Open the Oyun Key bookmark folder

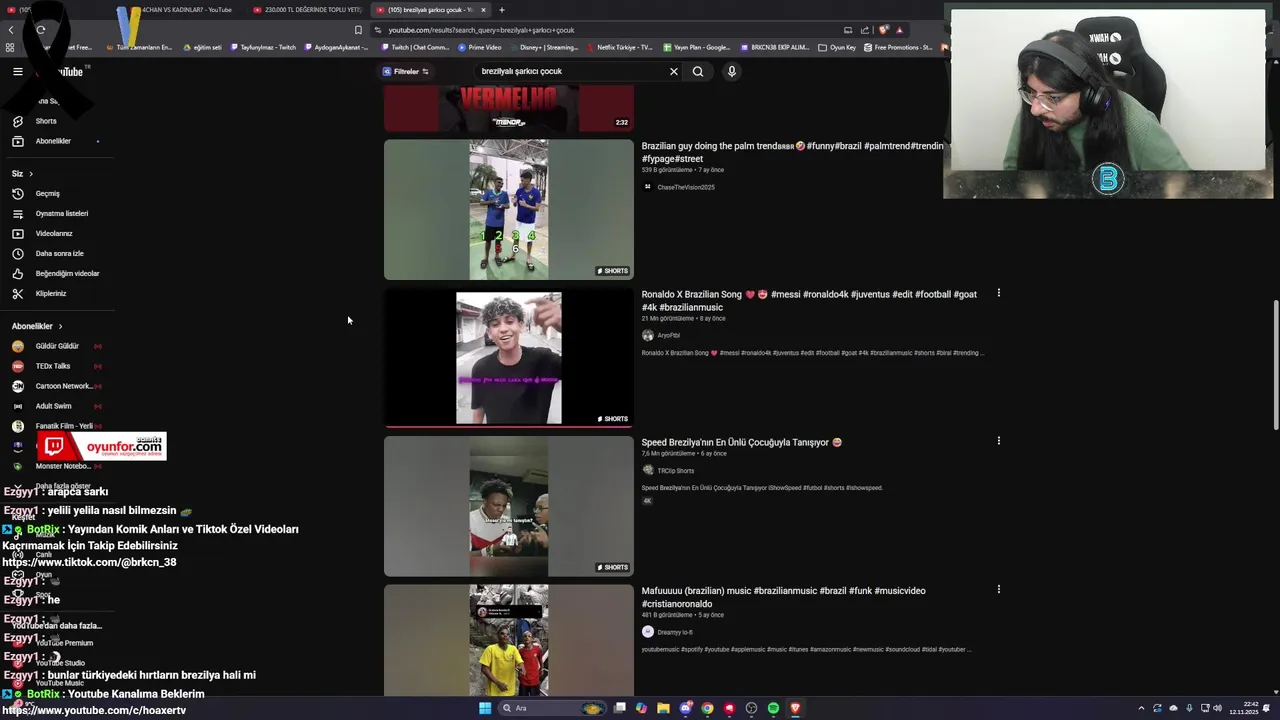coord(837,47)
